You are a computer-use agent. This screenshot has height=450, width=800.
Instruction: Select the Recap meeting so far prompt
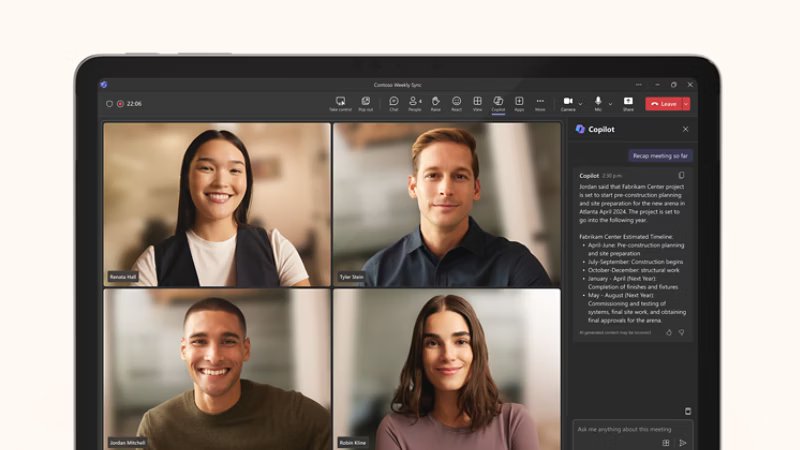(660, 156)
